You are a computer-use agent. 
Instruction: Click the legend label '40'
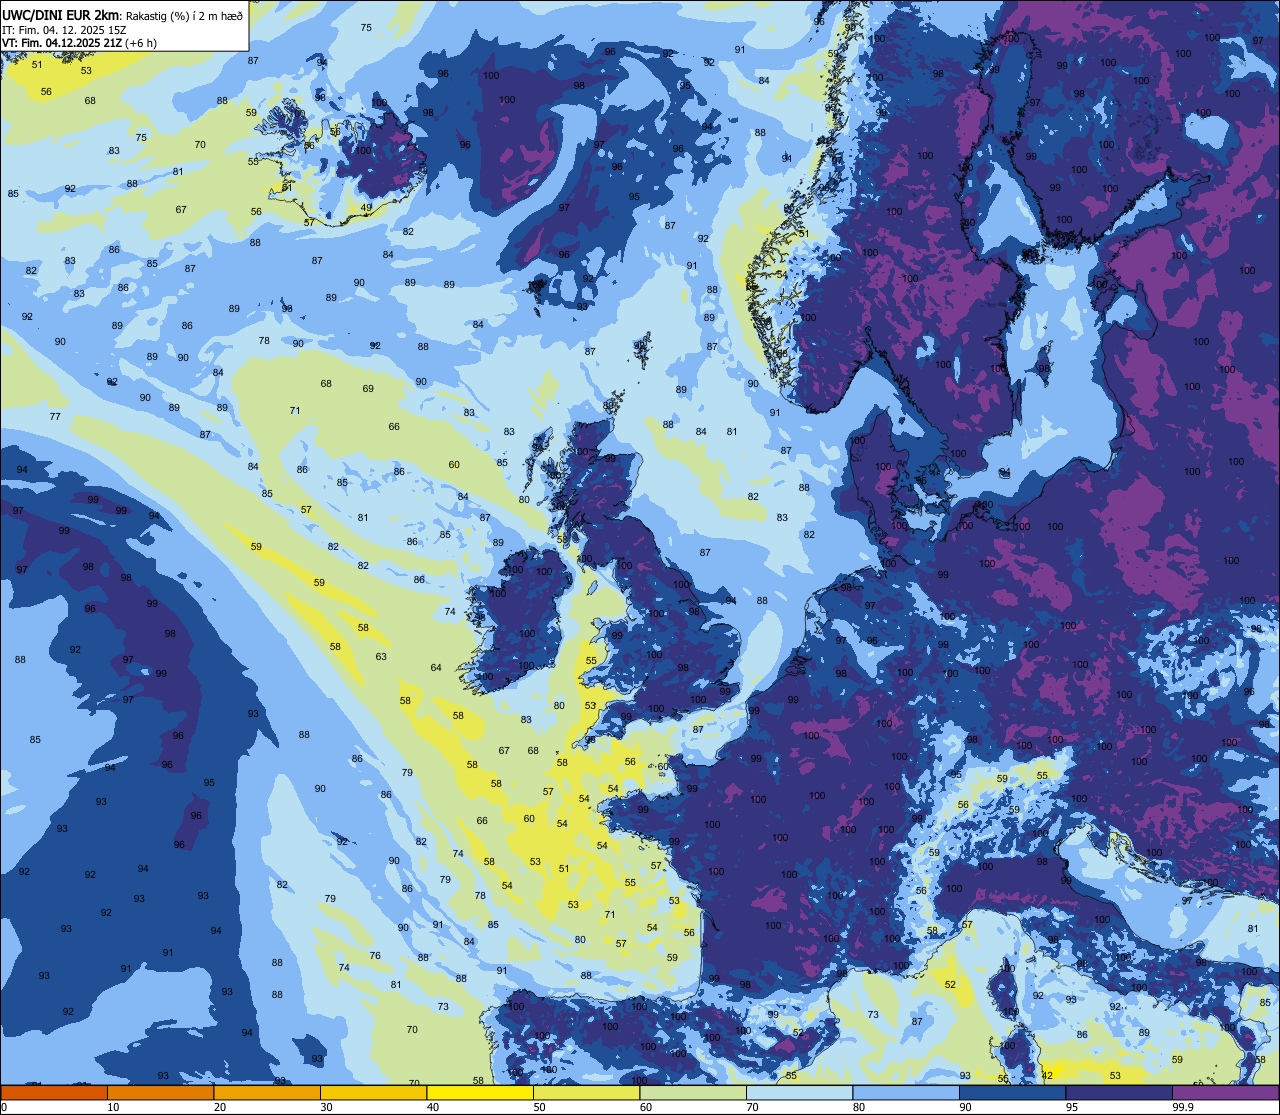[x=434, y=1107]
